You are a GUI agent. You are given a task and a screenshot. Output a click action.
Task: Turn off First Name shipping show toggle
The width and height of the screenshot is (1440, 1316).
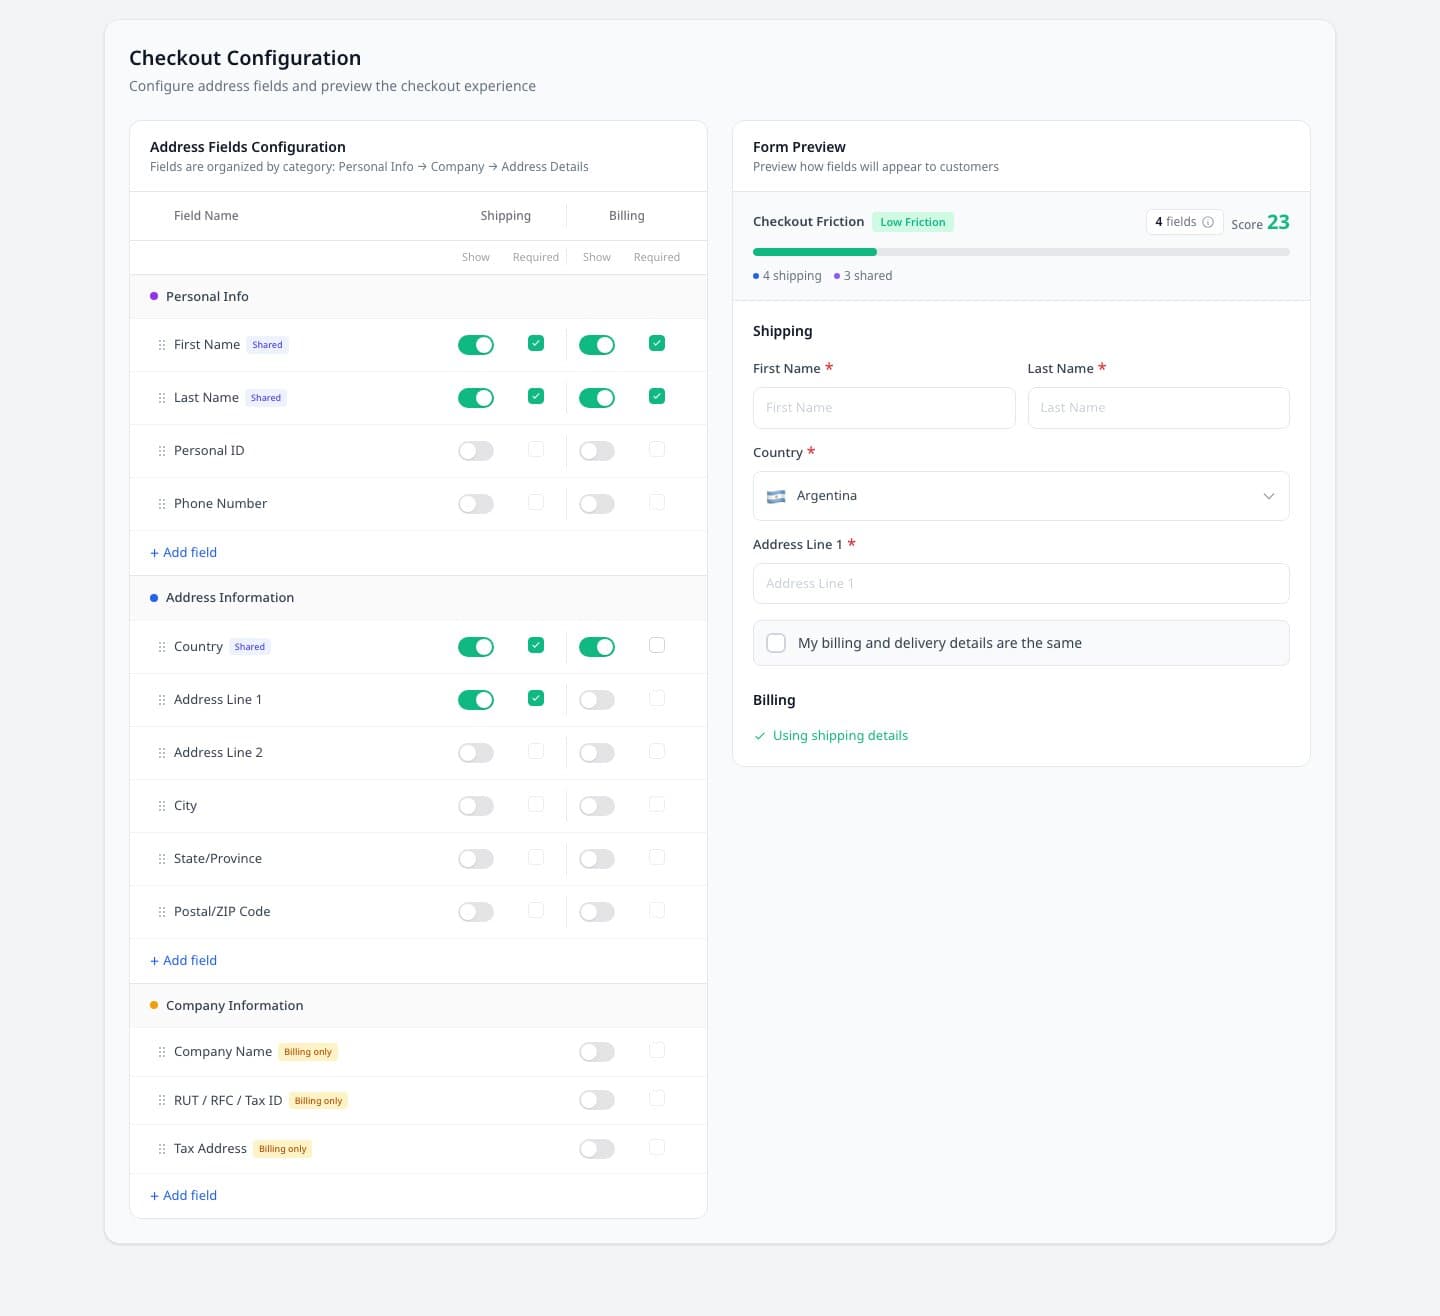(476, 345)
